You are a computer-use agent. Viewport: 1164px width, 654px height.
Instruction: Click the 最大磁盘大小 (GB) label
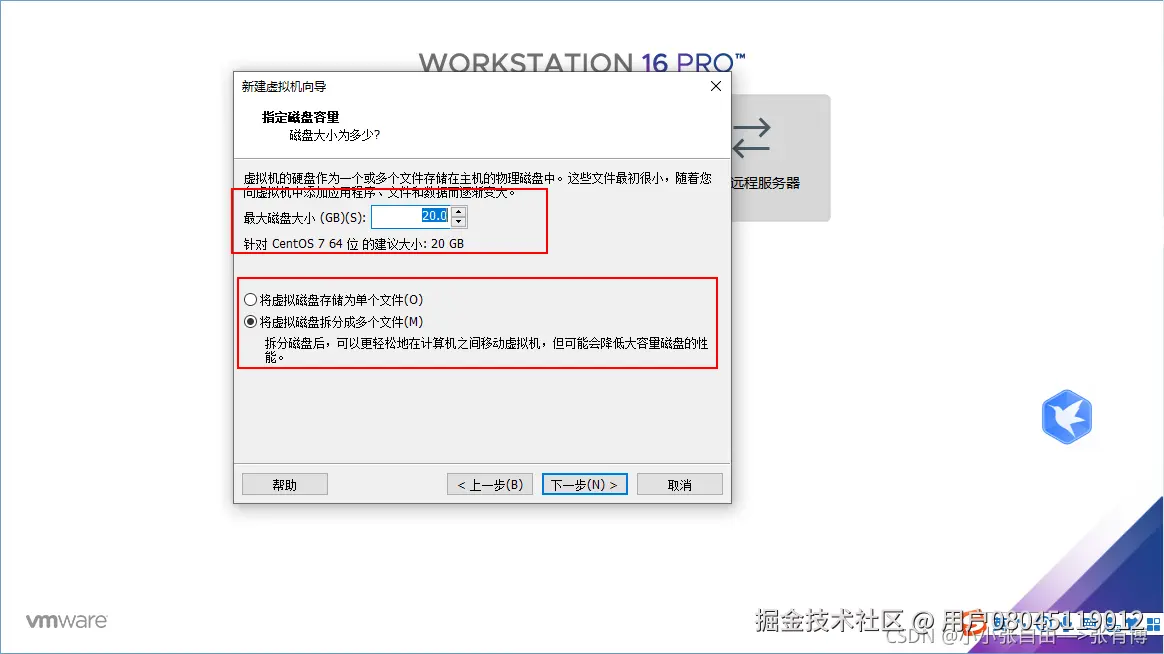click(304, 218)
